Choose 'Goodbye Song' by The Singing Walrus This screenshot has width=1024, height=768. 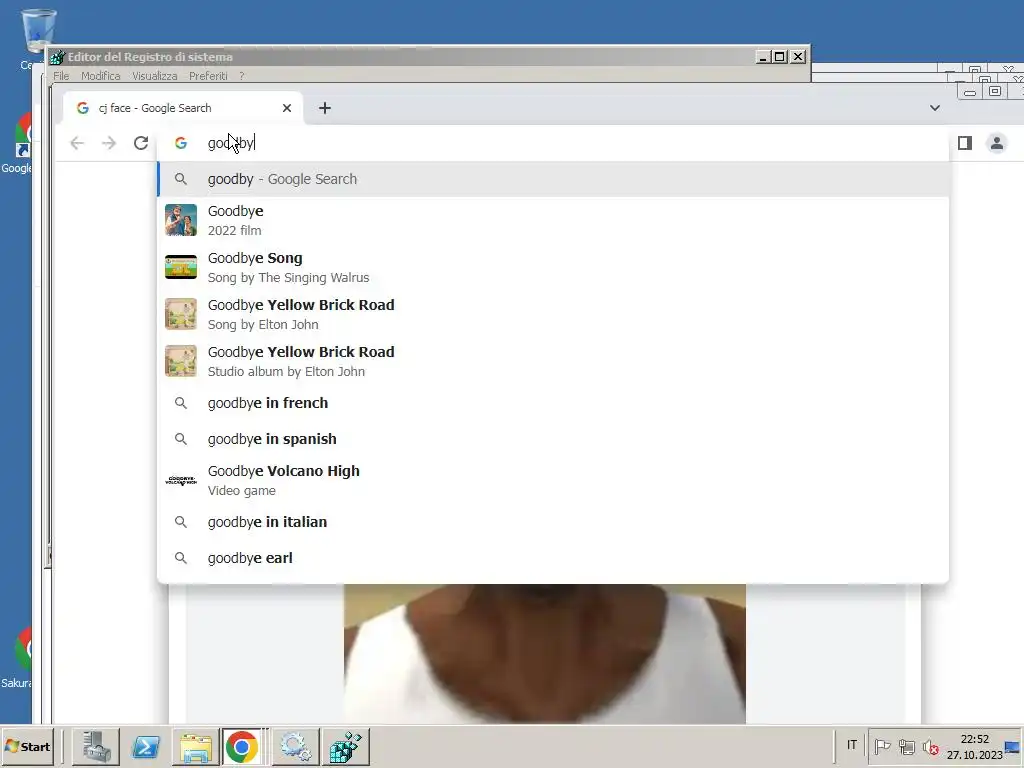point(553,267)
